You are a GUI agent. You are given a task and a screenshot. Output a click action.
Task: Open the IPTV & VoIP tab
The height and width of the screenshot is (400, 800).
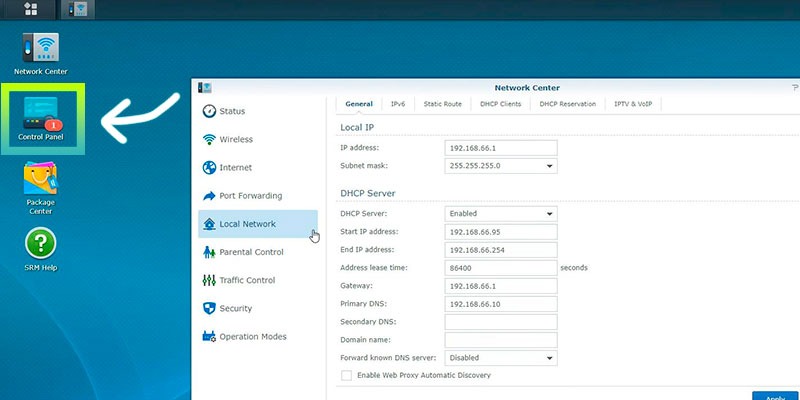coord(633,104)
